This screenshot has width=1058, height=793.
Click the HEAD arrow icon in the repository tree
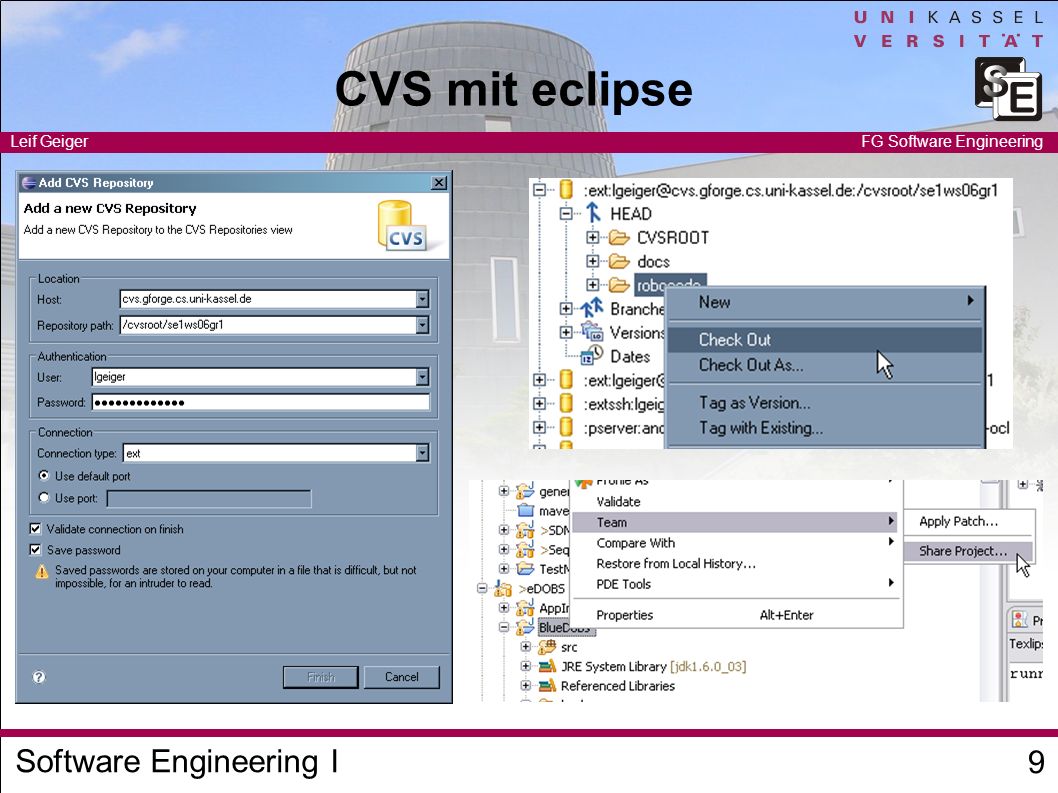click(593, 213)
